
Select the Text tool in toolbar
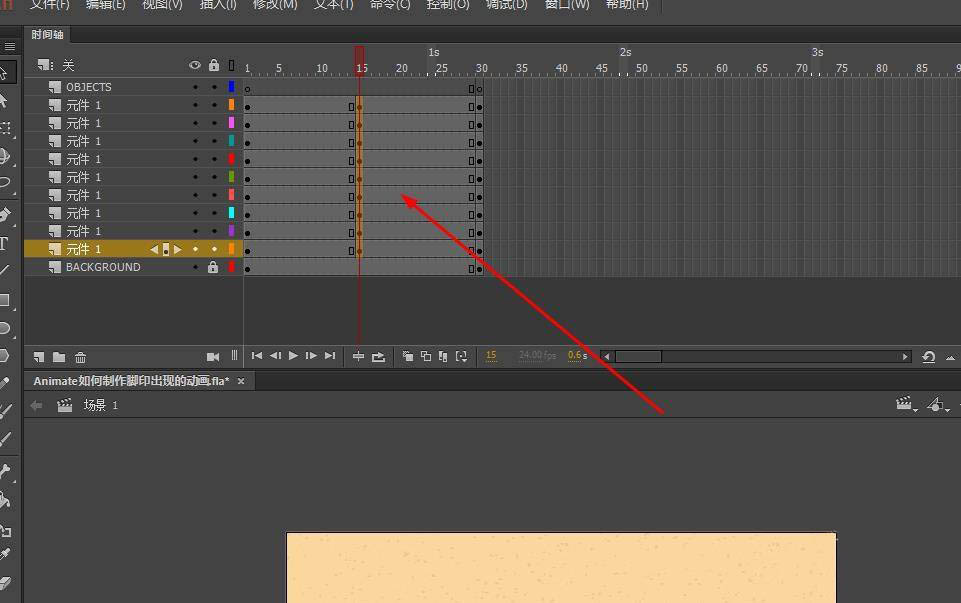(5, 243)
